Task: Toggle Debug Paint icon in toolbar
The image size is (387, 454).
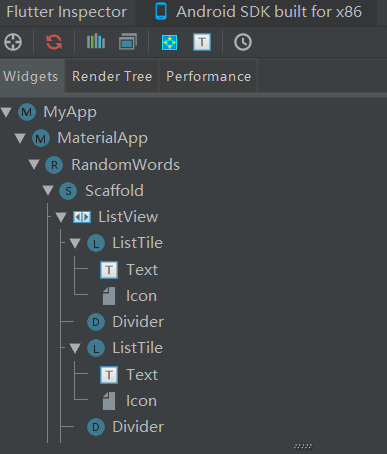Action: 169,42
